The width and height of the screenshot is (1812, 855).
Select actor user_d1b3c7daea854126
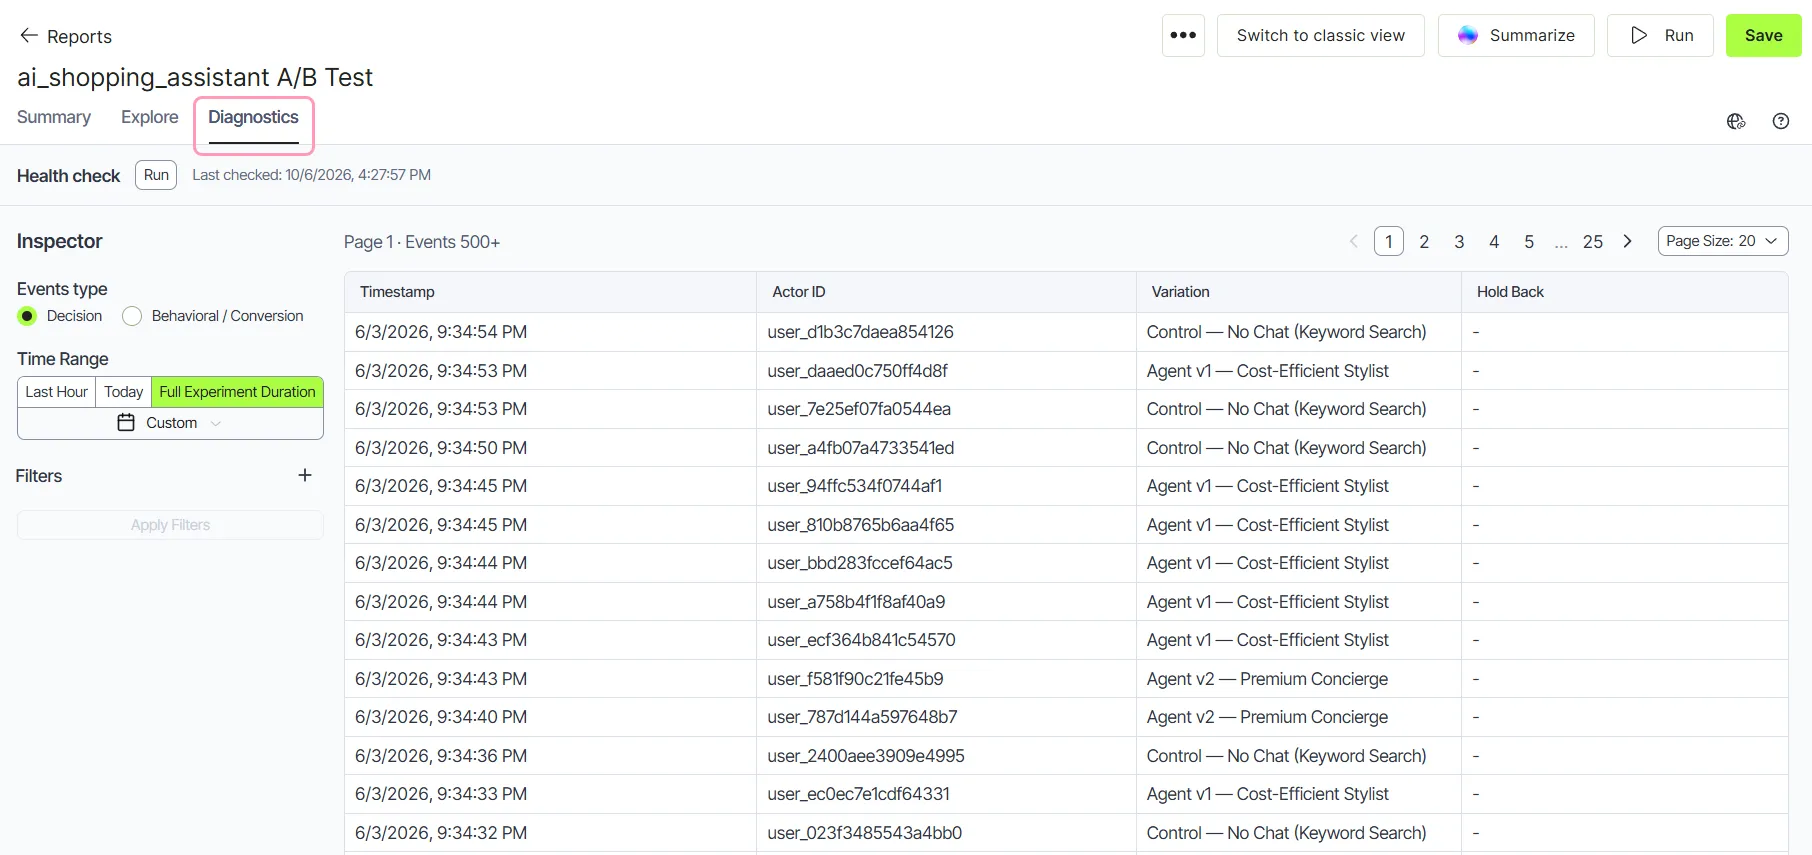(x=860, y=332)
